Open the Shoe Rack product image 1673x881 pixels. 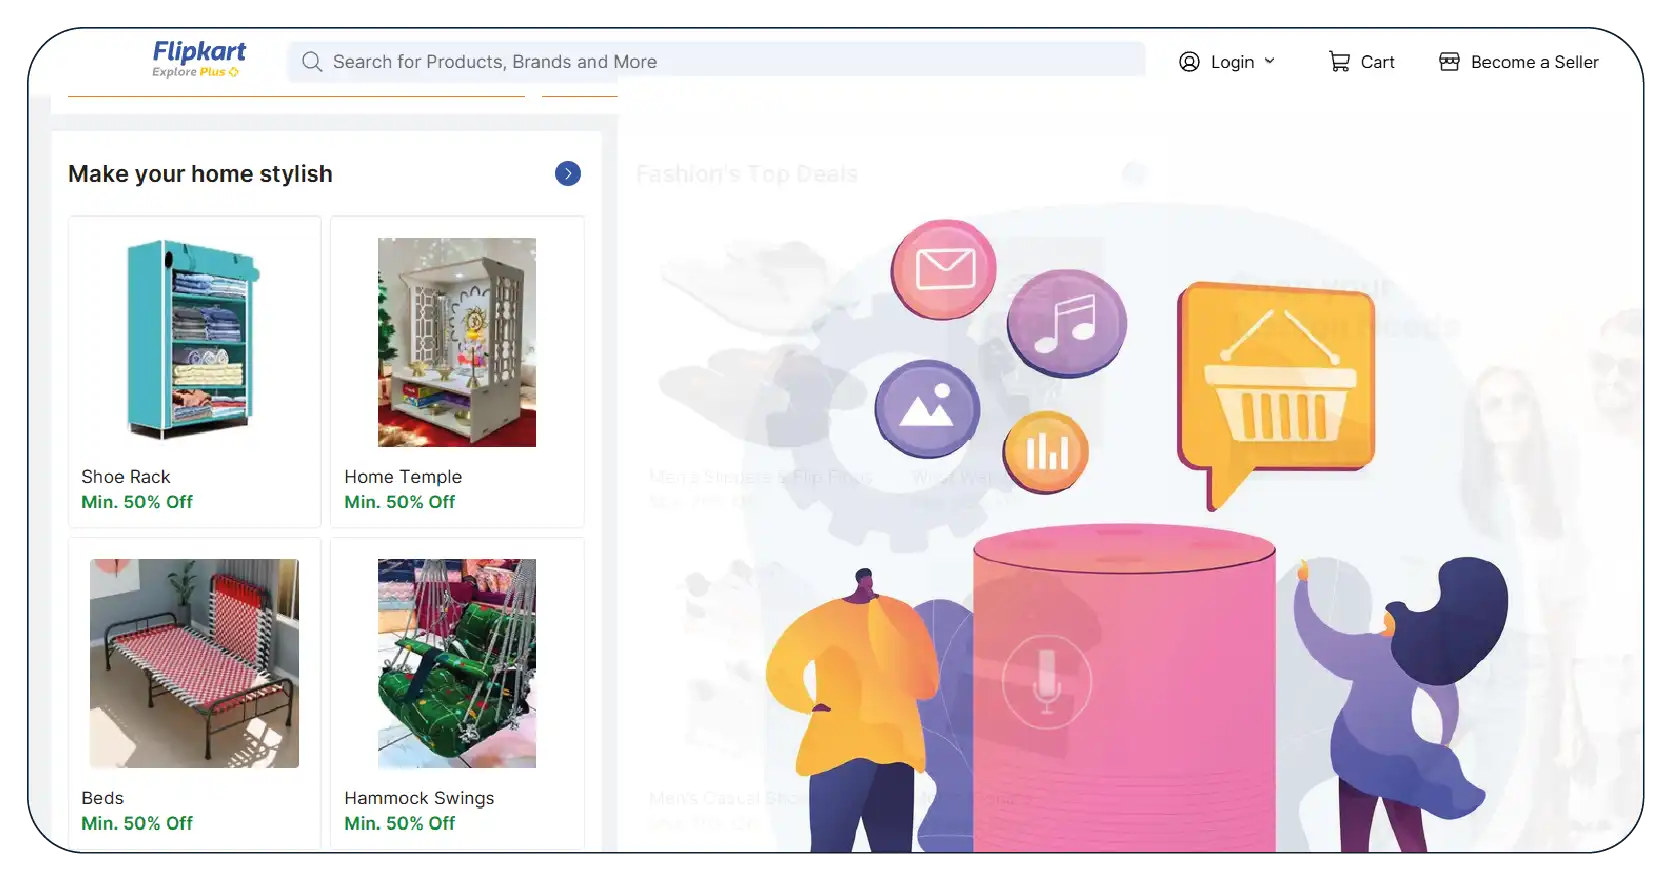pyautogui.click(x=194, y=340)
